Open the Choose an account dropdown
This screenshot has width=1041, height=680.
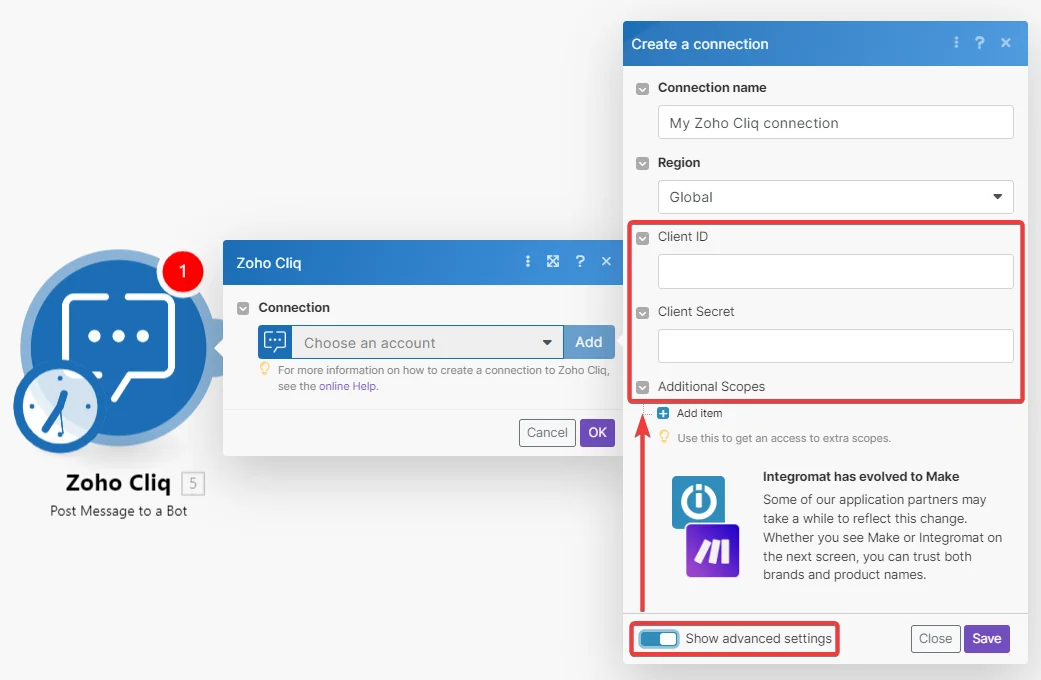click(428, 342)
